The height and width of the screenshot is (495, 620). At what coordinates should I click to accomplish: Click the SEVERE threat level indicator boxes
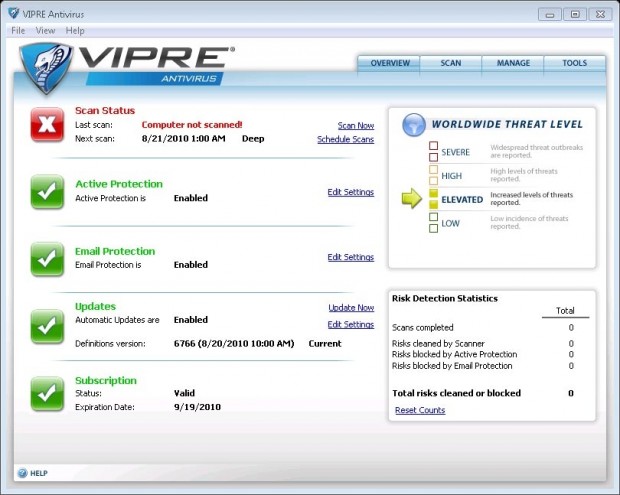coord(433,151)
